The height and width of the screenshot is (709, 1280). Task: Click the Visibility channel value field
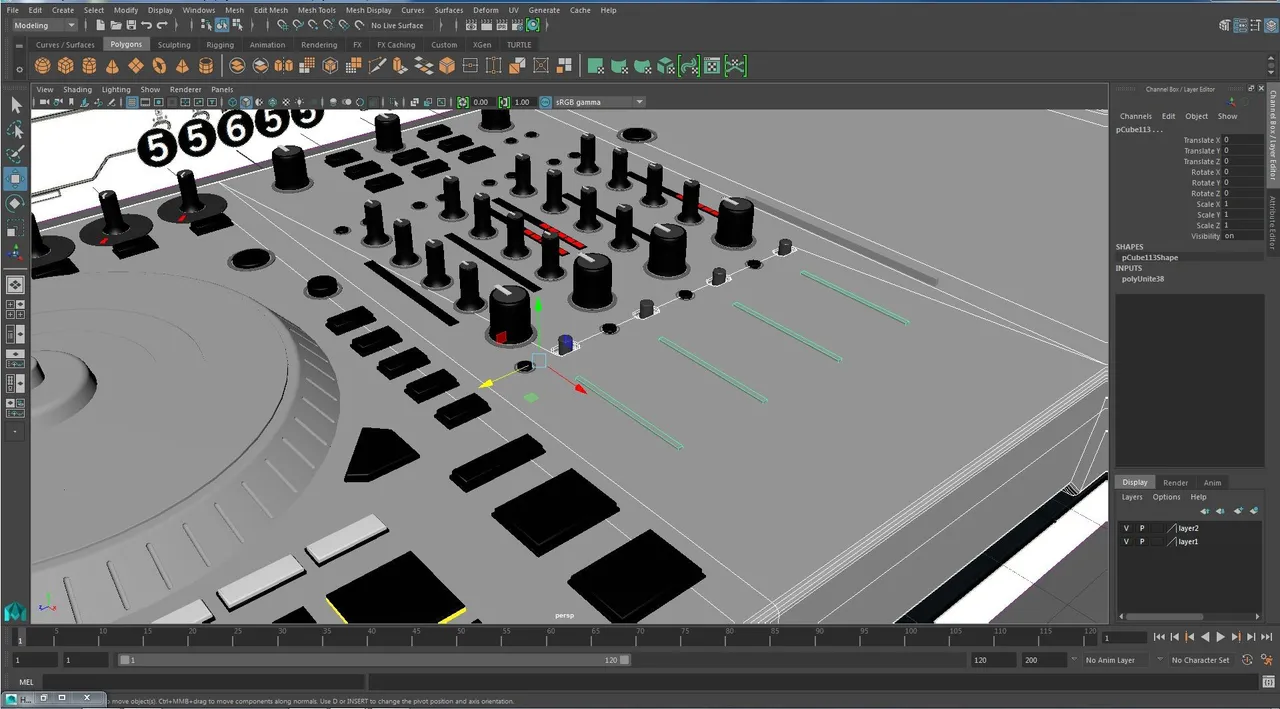[x=1243, y=236]
